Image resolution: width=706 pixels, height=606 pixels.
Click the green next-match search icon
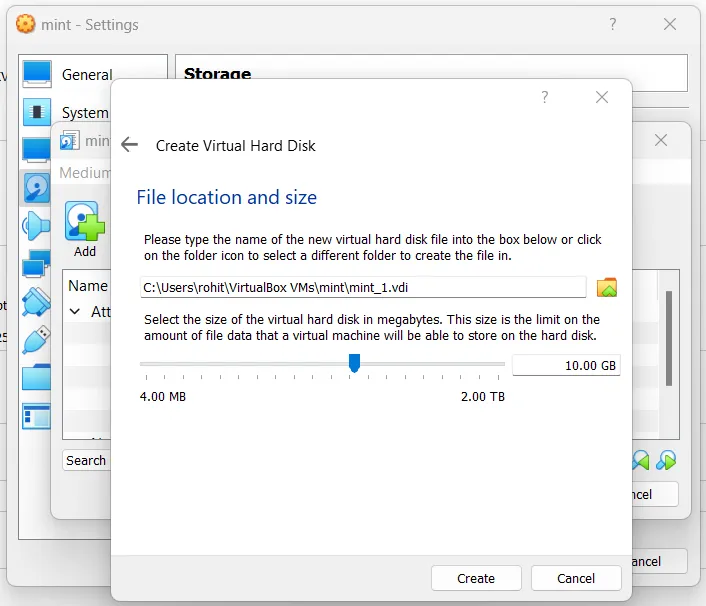tap(666, 461)
